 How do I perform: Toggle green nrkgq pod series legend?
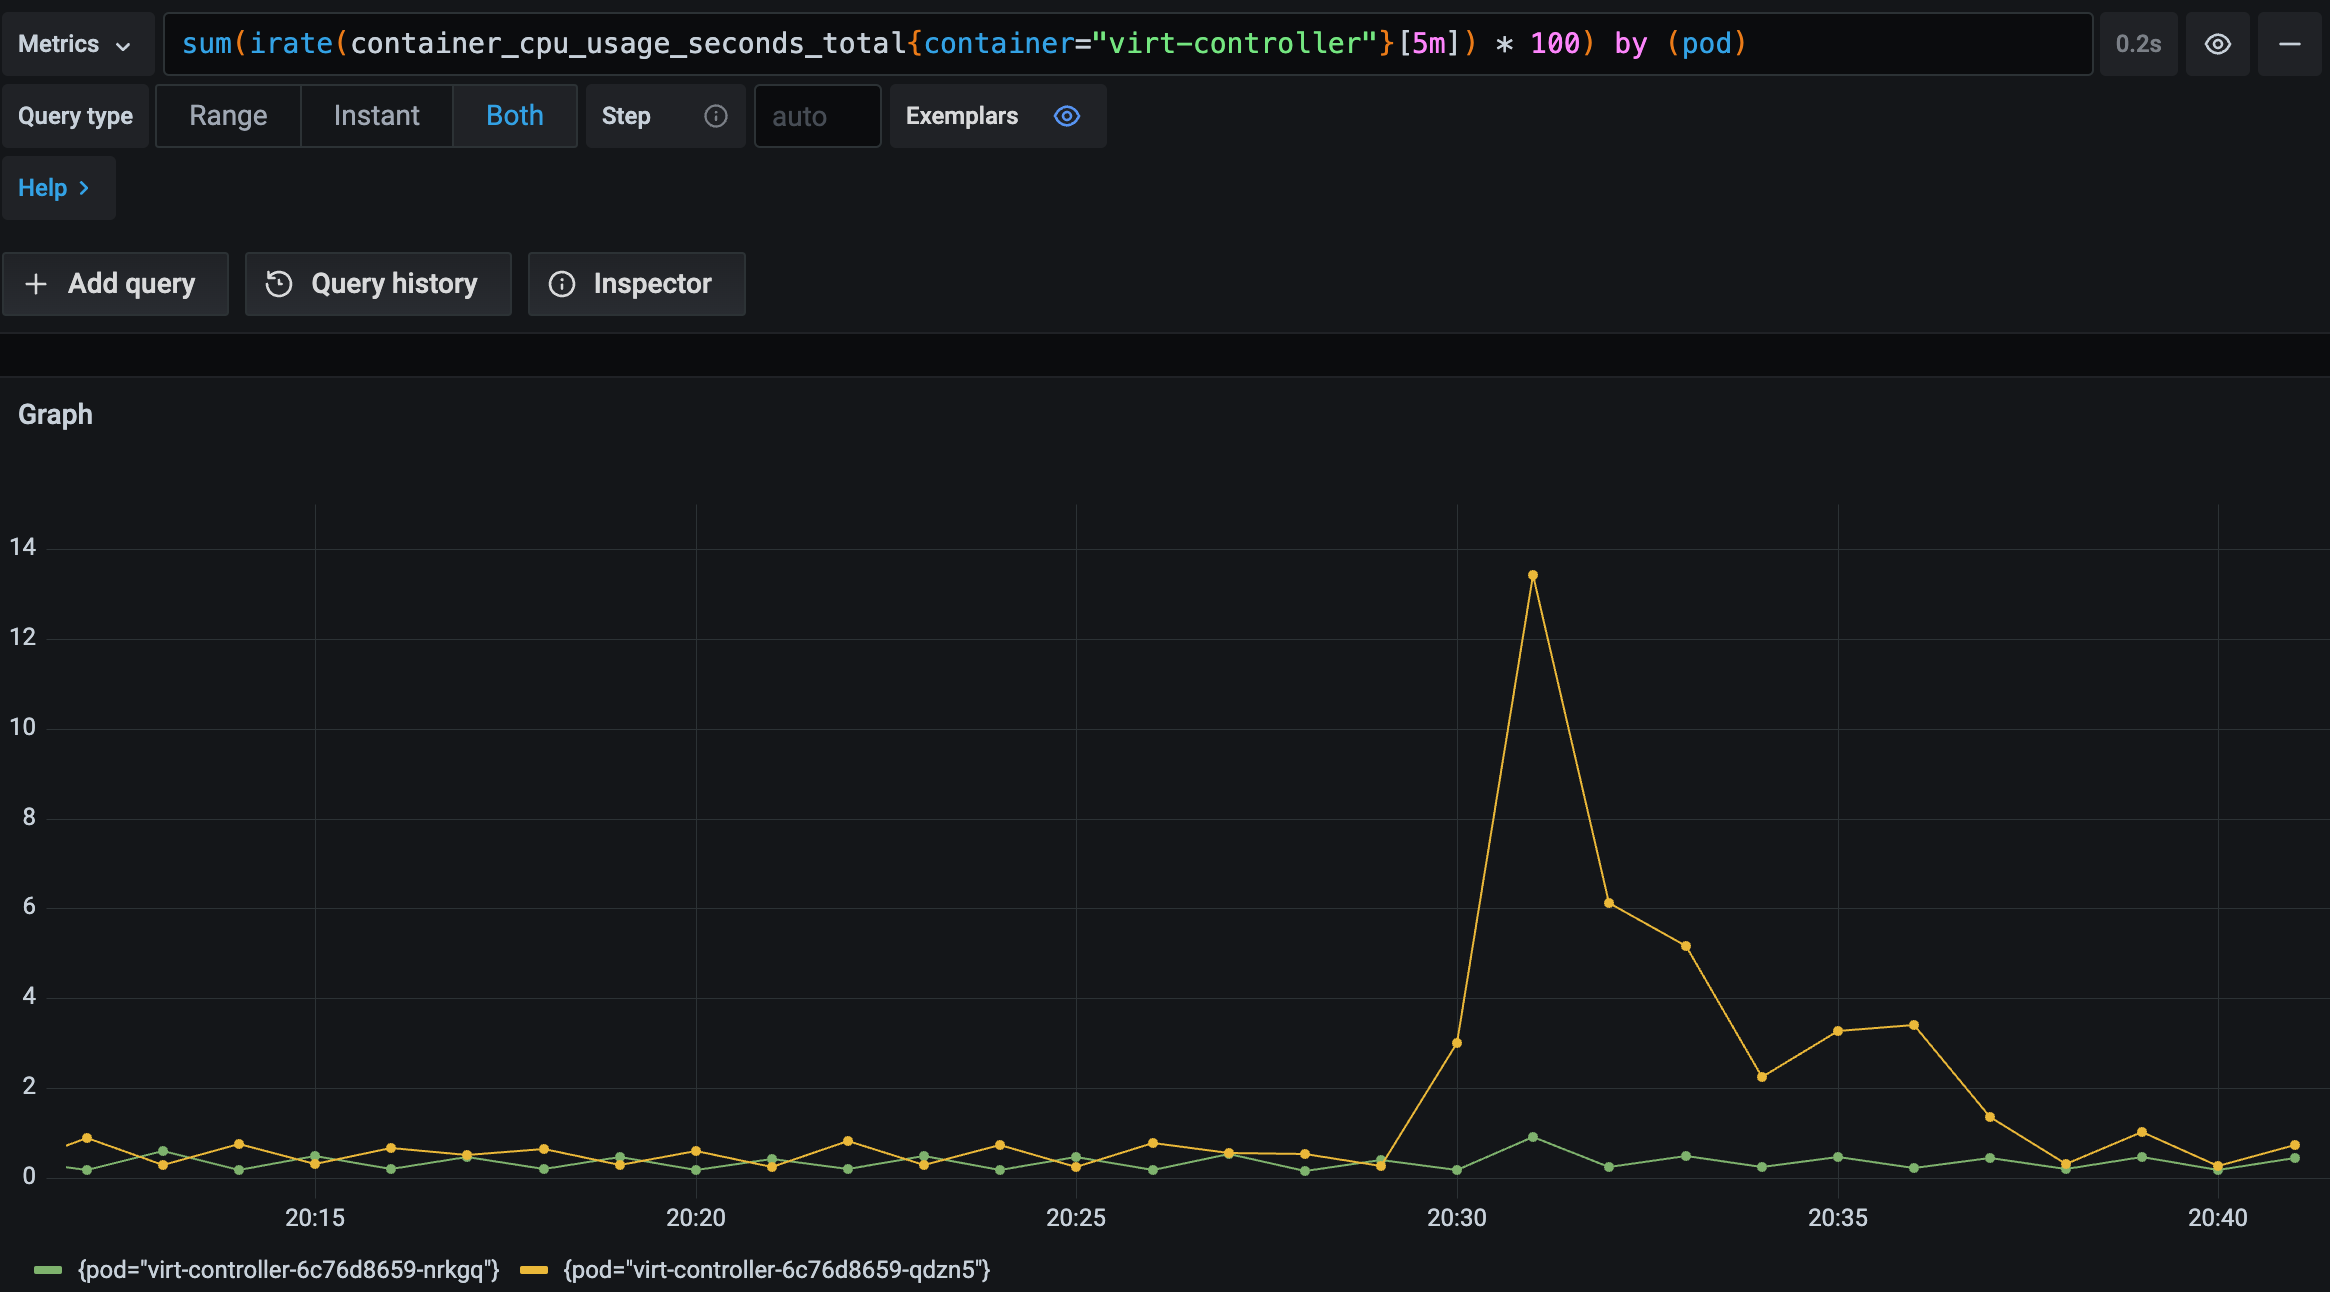pos(288,1270)
